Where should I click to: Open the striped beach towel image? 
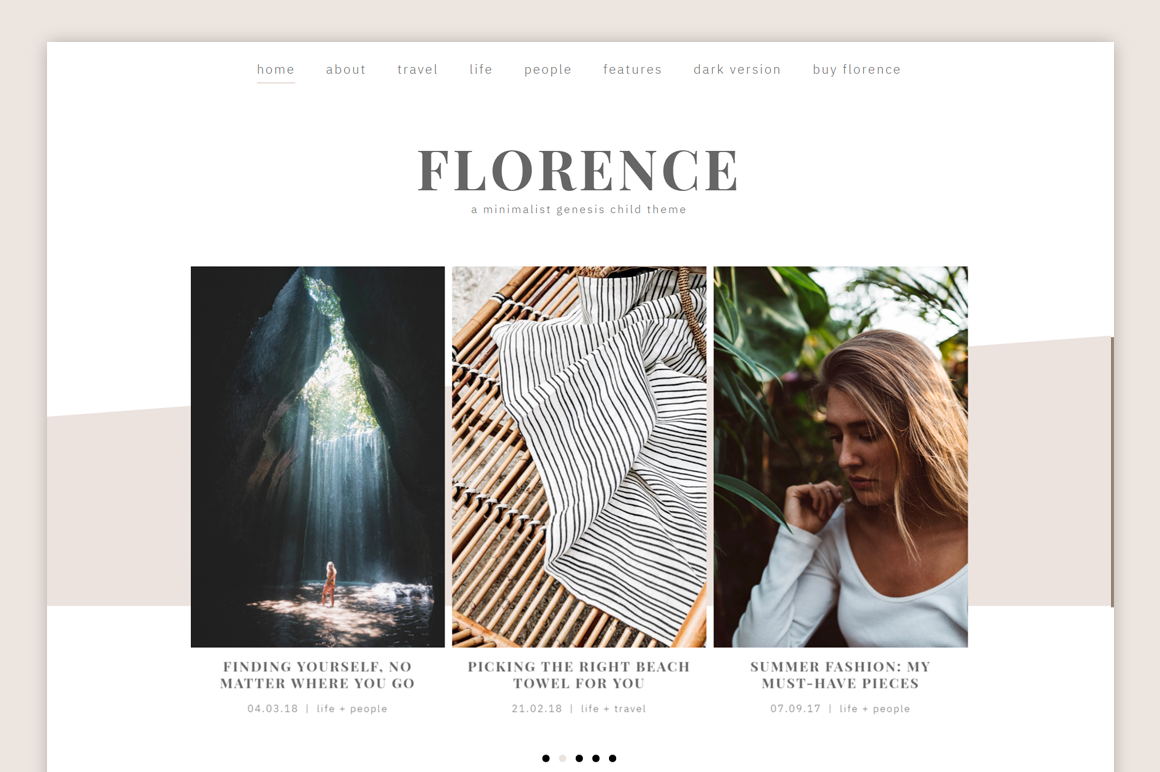pyautogui.click(x=579, y=456)
